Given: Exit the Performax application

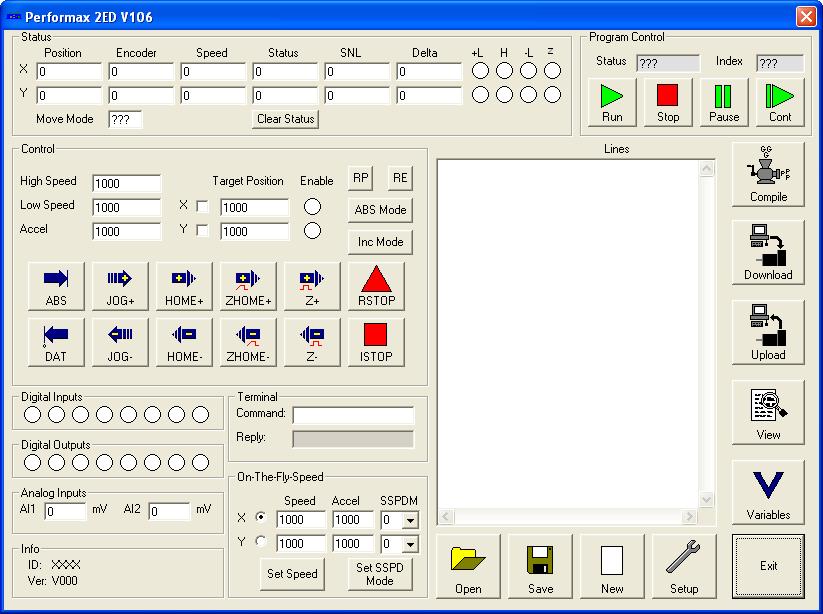Looking at the screenshot, I should click(x=768, y=566).
